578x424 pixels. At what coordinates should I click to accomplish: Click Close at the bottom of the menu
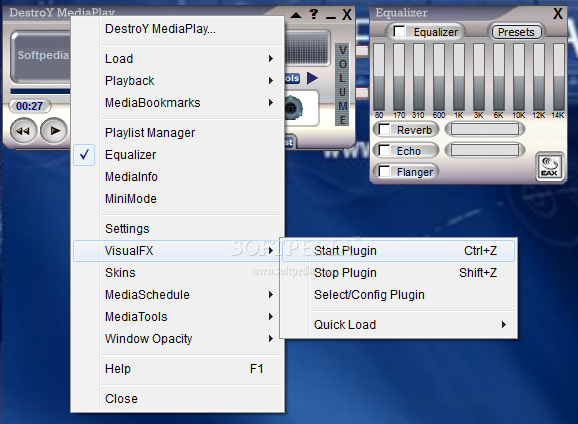[178, 399]
